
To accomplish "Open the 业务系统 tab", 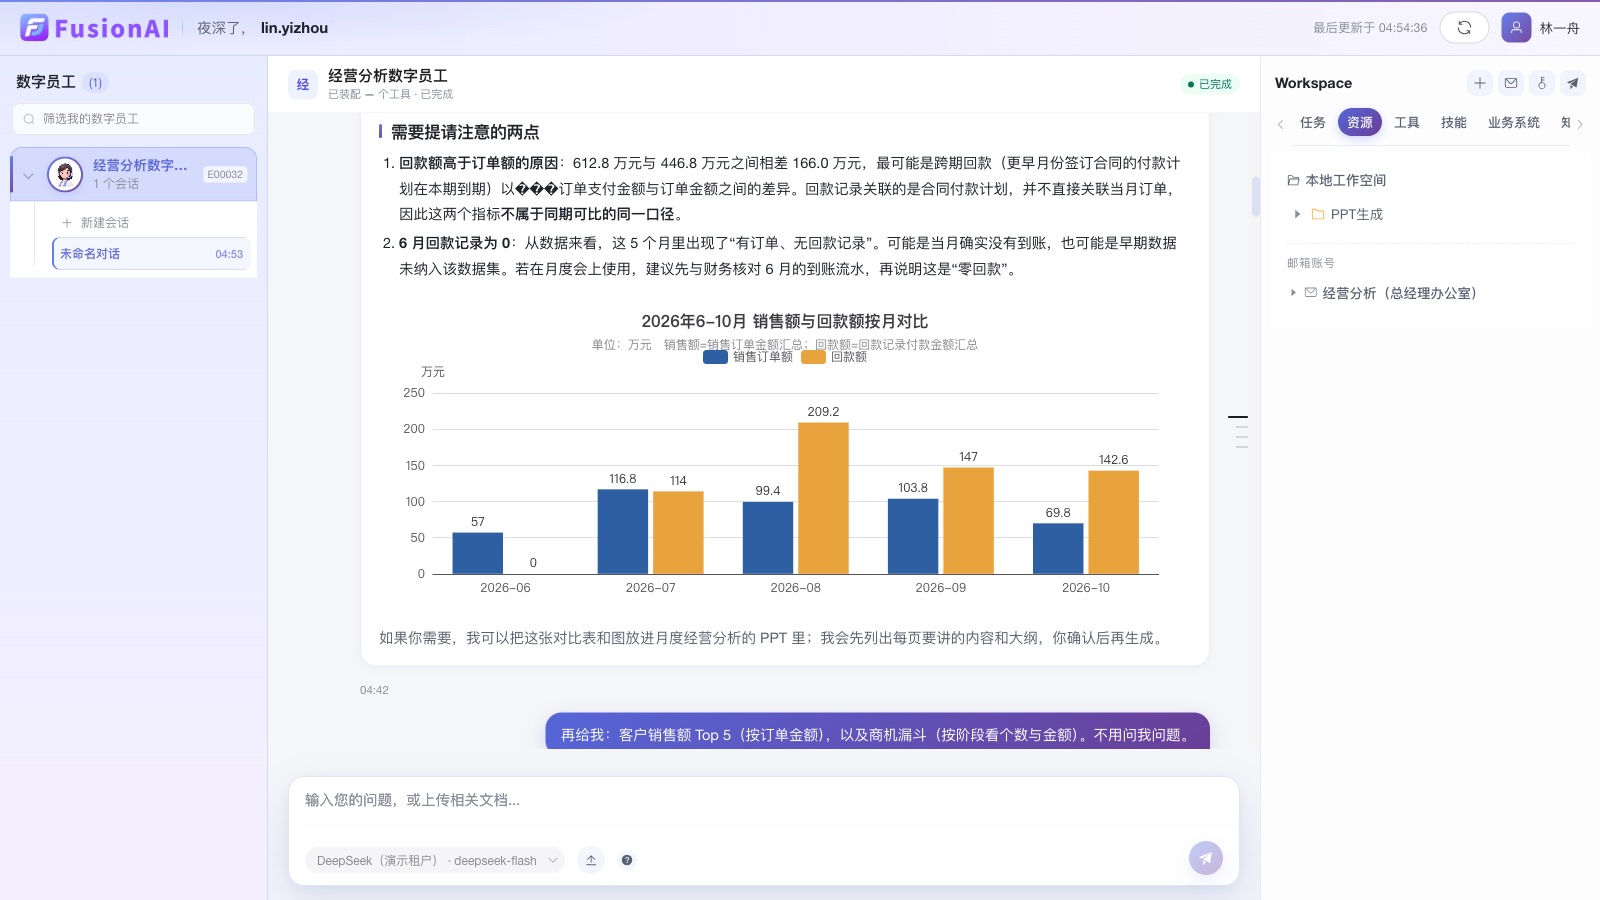I will [1514, 122].
